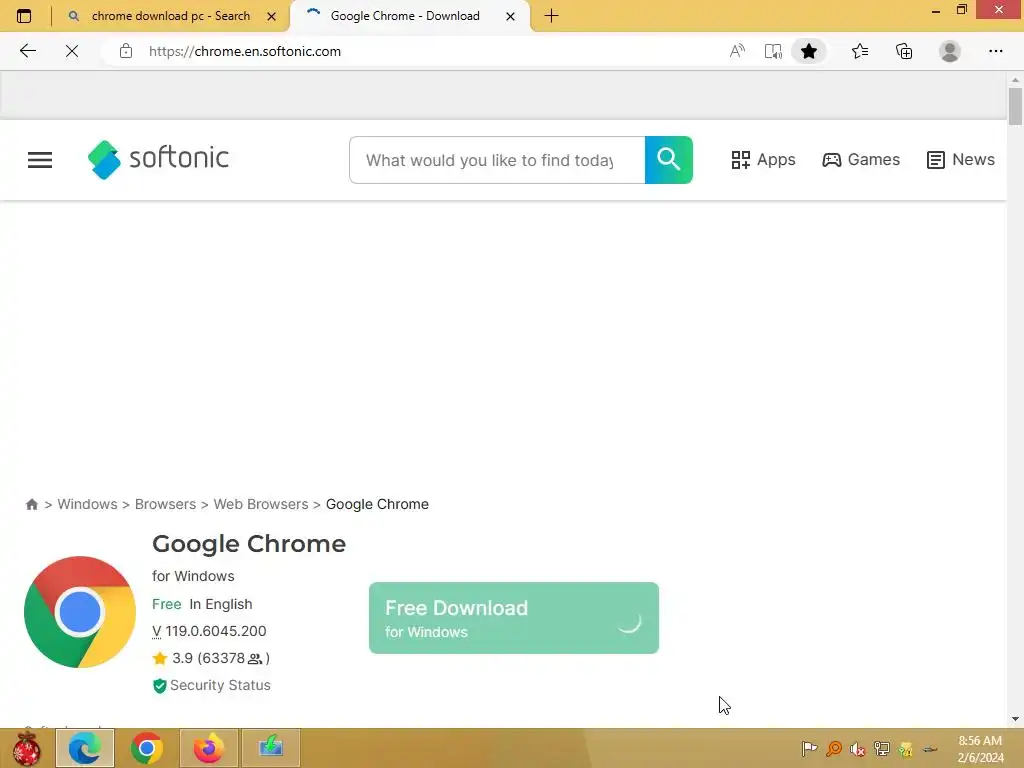Open Action Center flag tray icon
Image resolution: width=1024 pixels, height=768 pixels.
tap(809, 748)
